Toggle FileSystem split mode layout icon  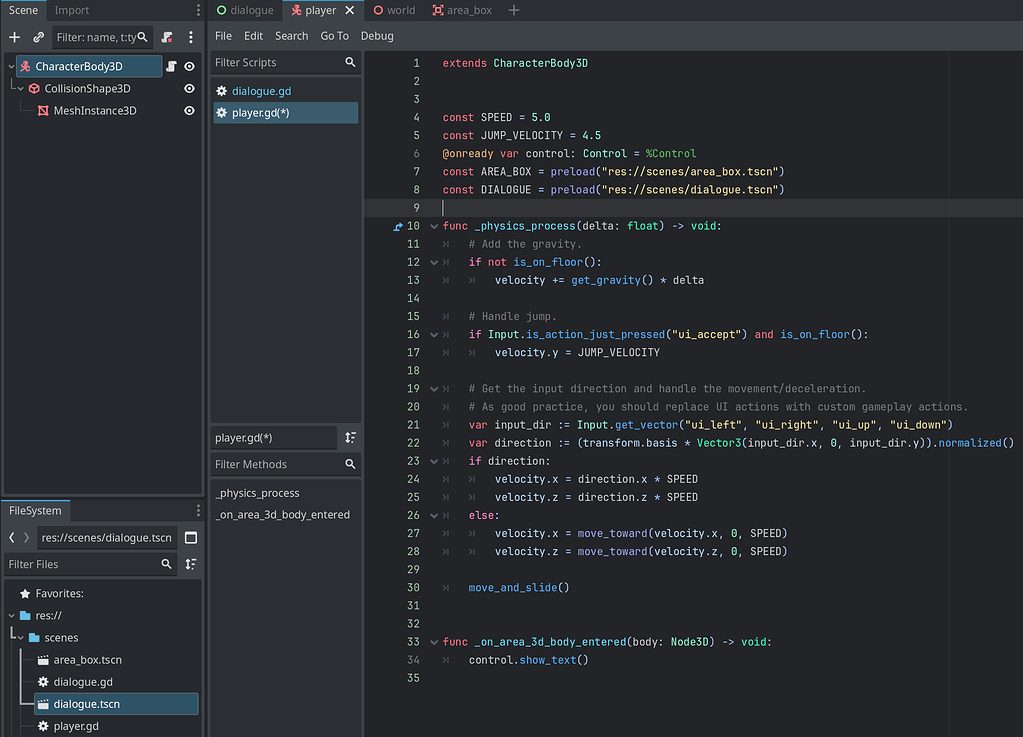[x=191, y=538]
